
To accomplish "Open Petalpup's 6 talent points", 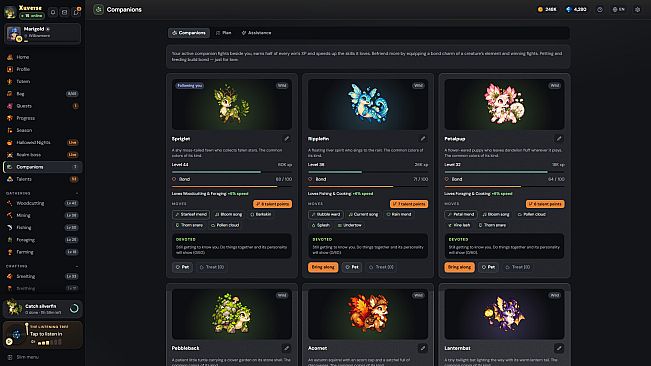I will point(545,204).
